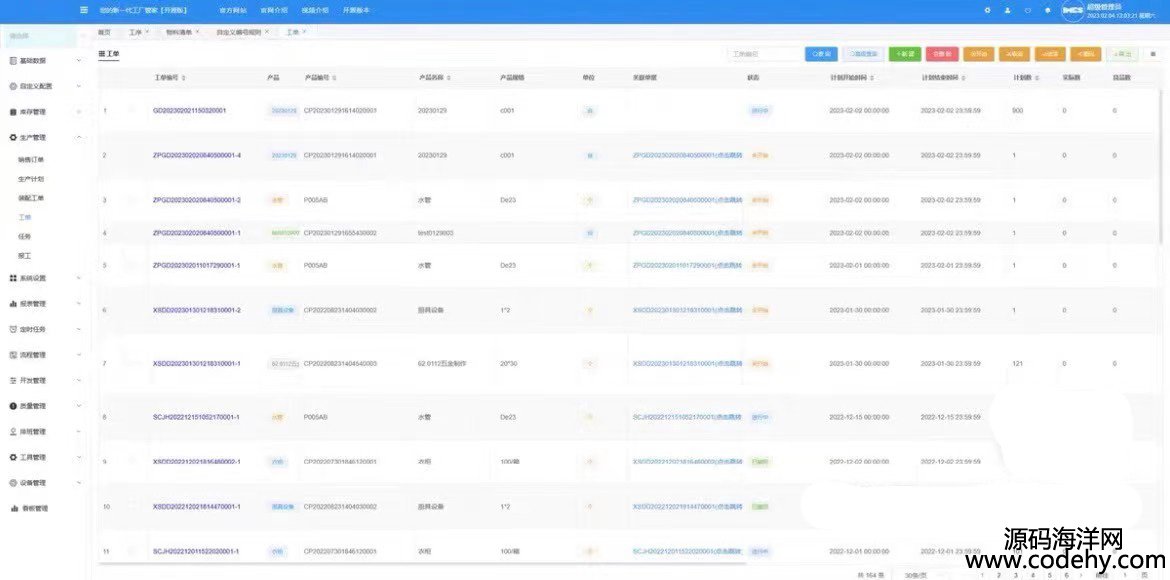Viewport: 1170px width, 580px height.
Task: Click the 库存管理 sidebar icon
Action: pyautogui.click(x=13, y=112)
